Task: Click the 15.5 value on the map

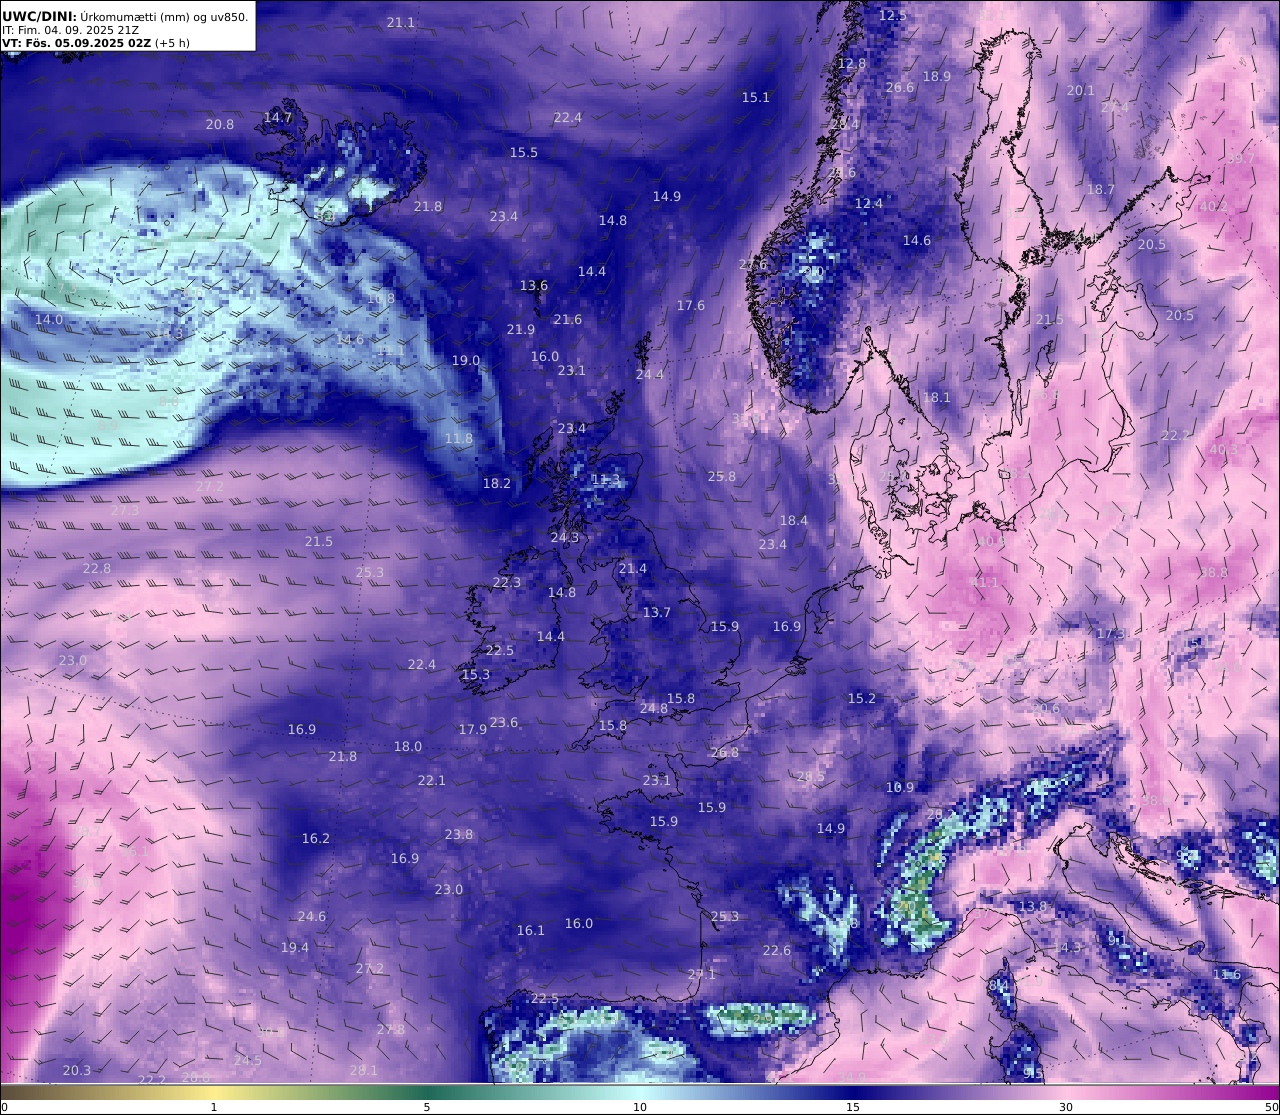Action: click(524, 152)
